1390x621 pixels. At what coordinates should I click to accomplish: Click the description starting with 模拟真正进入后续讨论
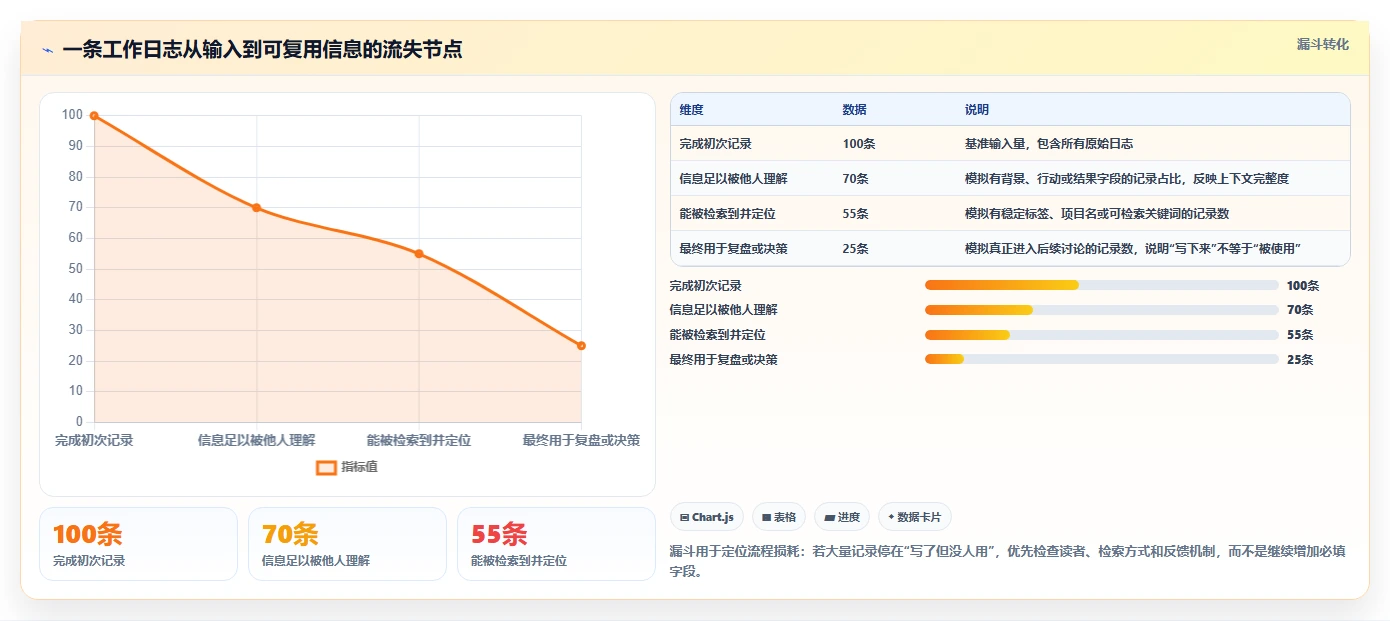click(1133, 249)
